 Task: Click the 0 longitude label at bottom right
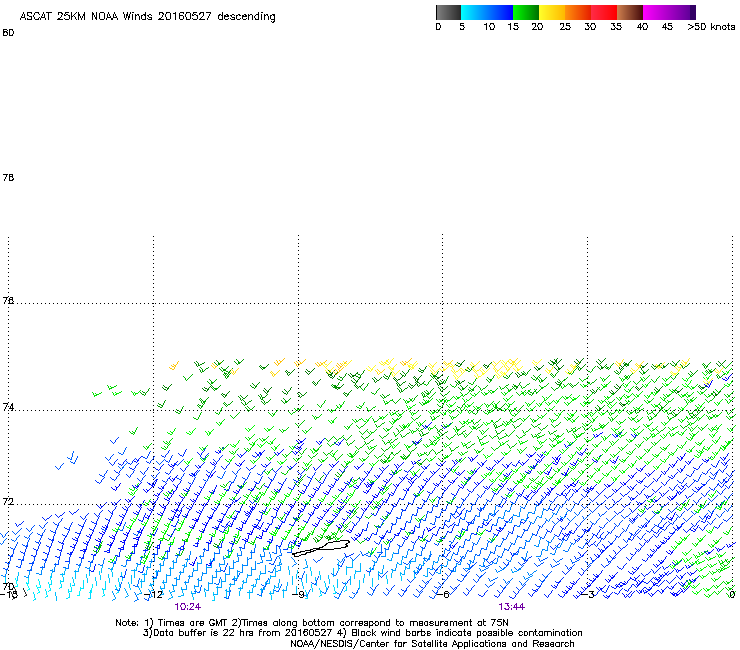732,594
